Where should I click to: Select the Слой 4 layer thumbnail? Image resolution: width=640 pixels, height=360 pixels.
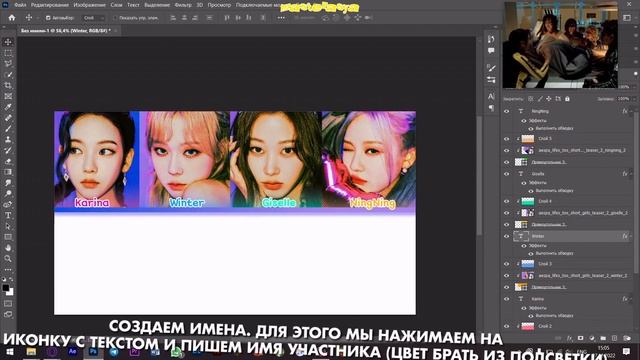[528, 201]
